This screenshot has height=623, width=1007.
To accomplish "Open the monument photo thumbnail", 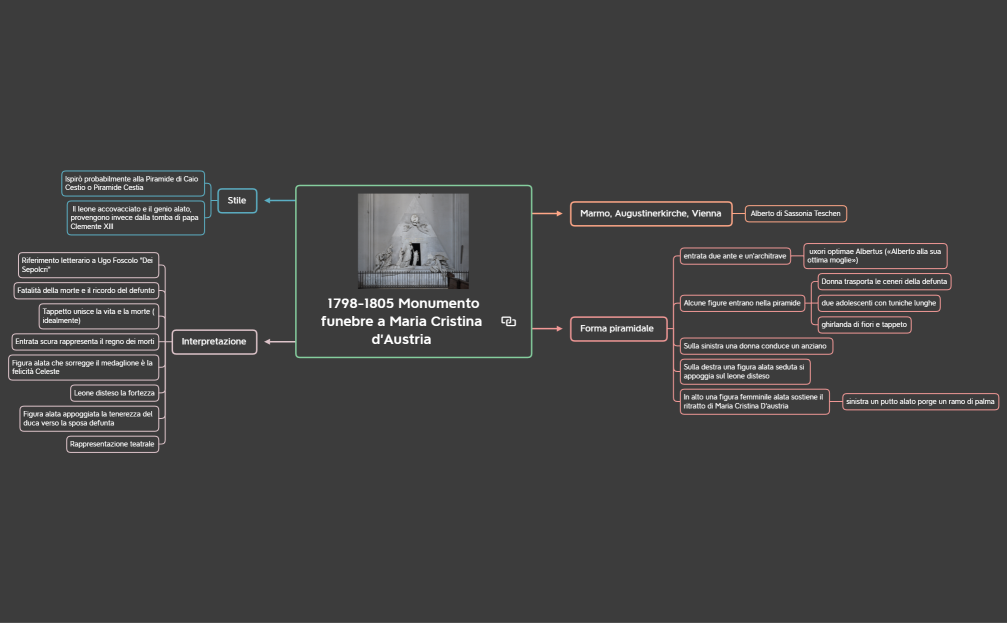I will click(413, 241).
